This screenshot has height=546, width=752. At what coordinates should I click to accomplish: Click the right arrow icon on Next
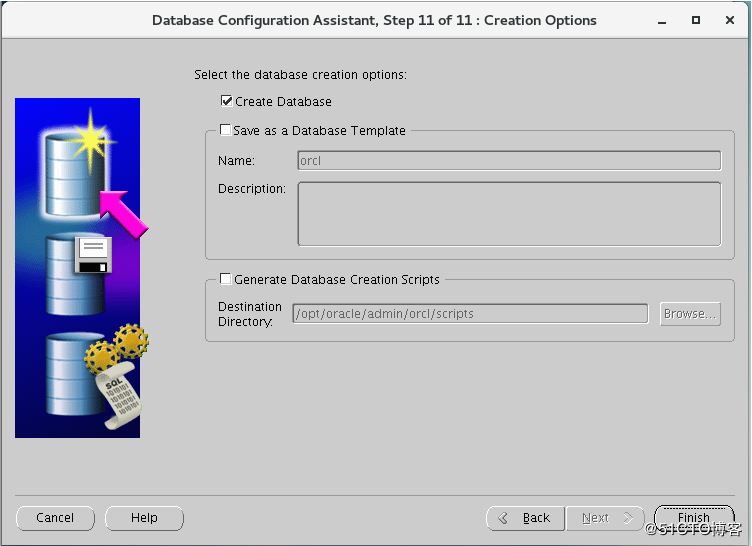coord(628,518)
